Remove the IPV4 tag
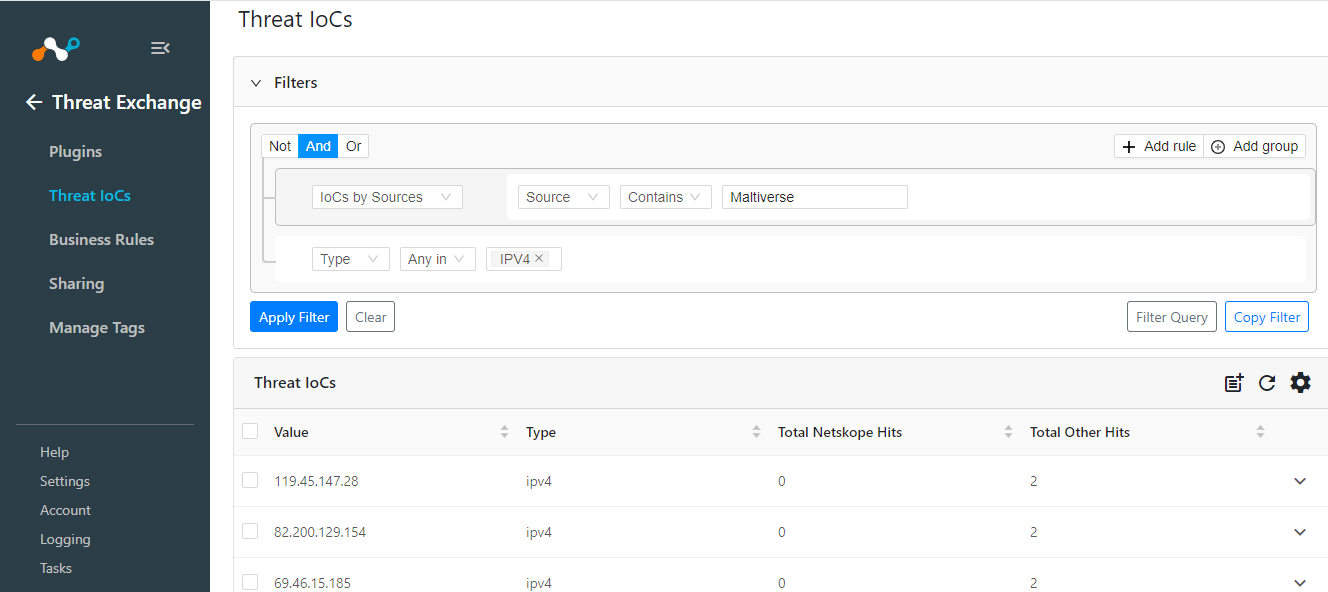 [x=539, y=258]
